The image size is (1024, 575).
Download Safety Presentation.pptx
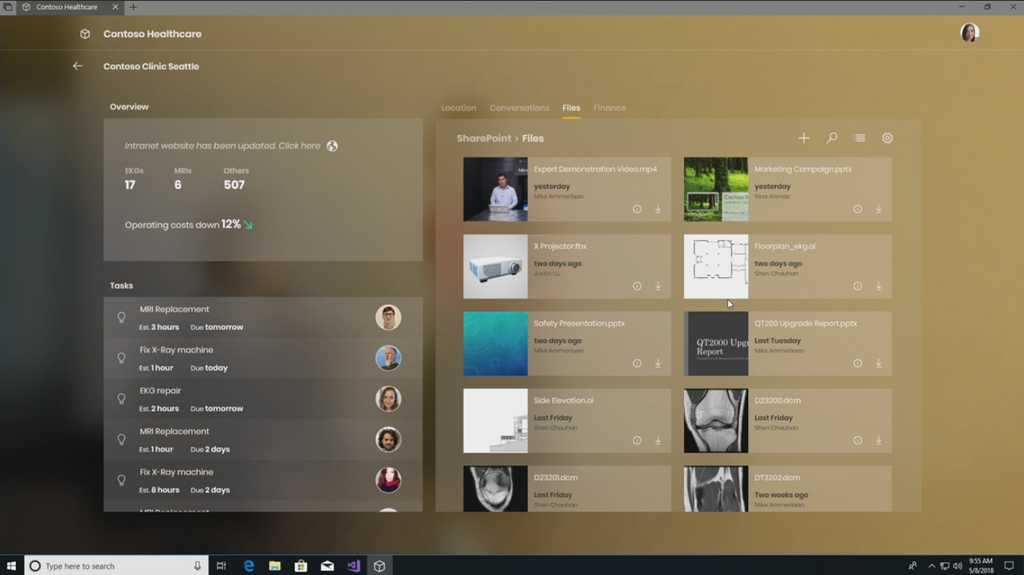[658, 363]
